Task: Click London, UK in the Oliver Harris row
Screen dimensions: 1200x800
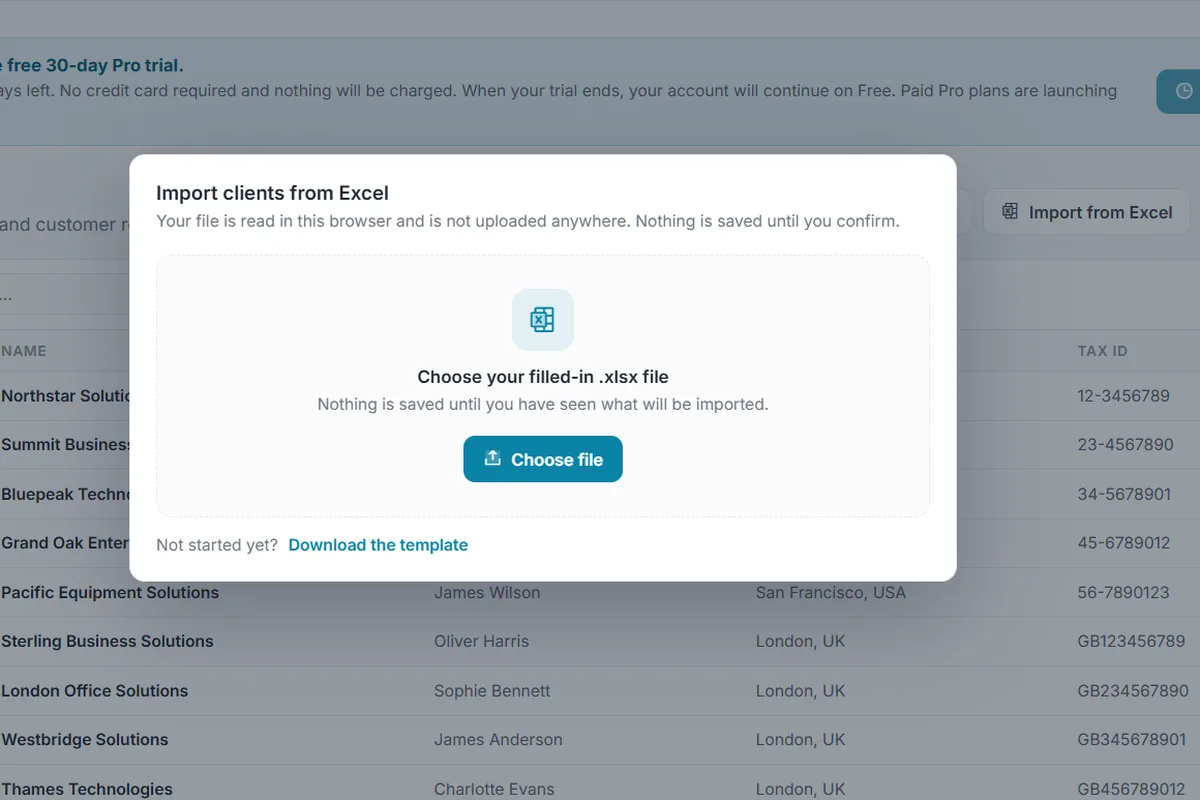Action: click(x=801, y=641)
